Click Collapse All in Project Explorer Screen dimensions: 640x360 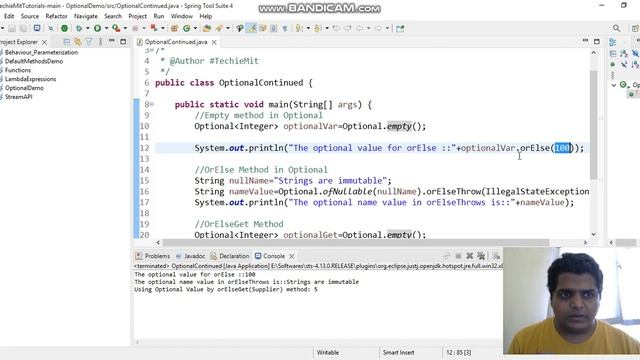pos(67,42)
